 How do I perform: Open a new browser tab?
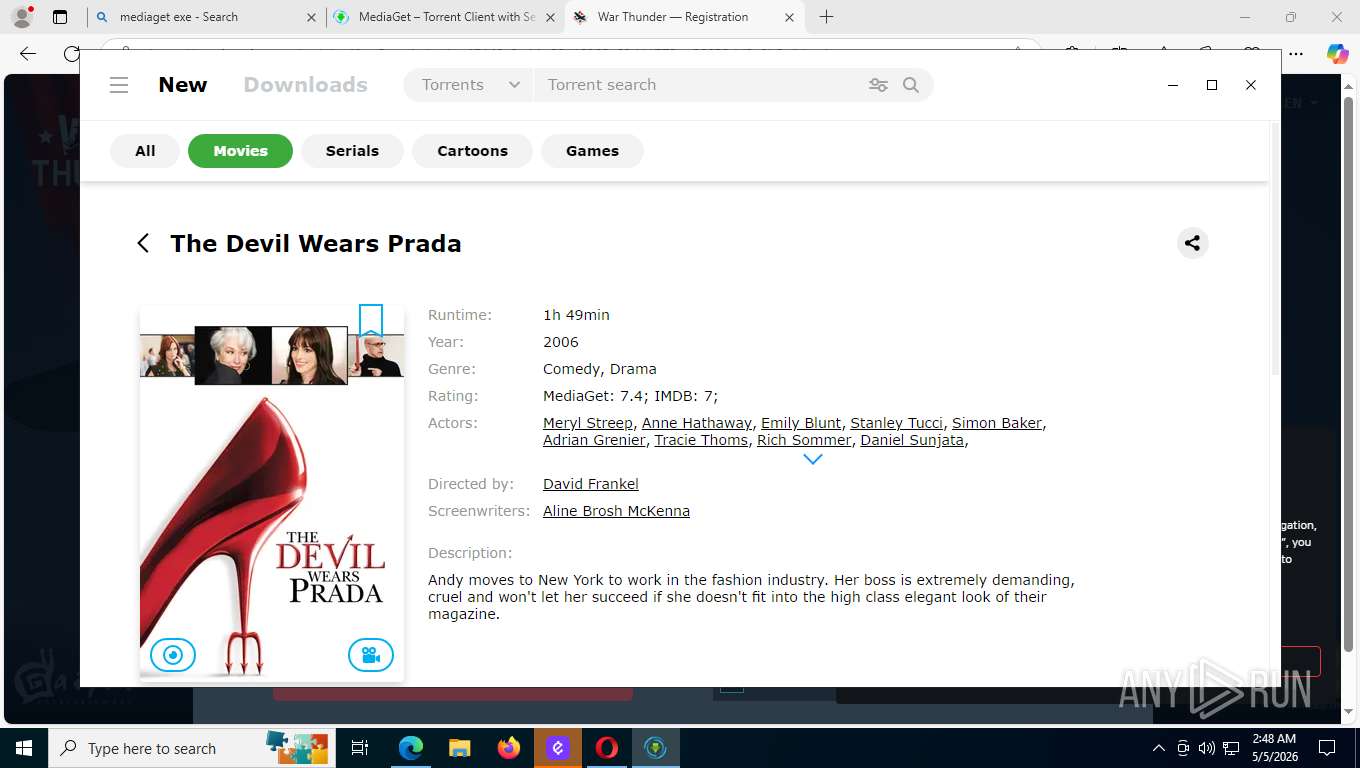(x=826, y=17)
